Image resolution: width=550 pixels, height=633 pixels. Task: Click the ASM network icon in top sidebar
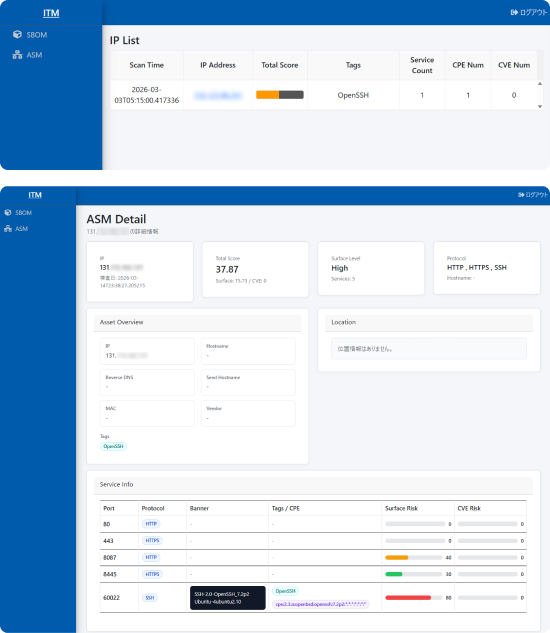[17, 54]
